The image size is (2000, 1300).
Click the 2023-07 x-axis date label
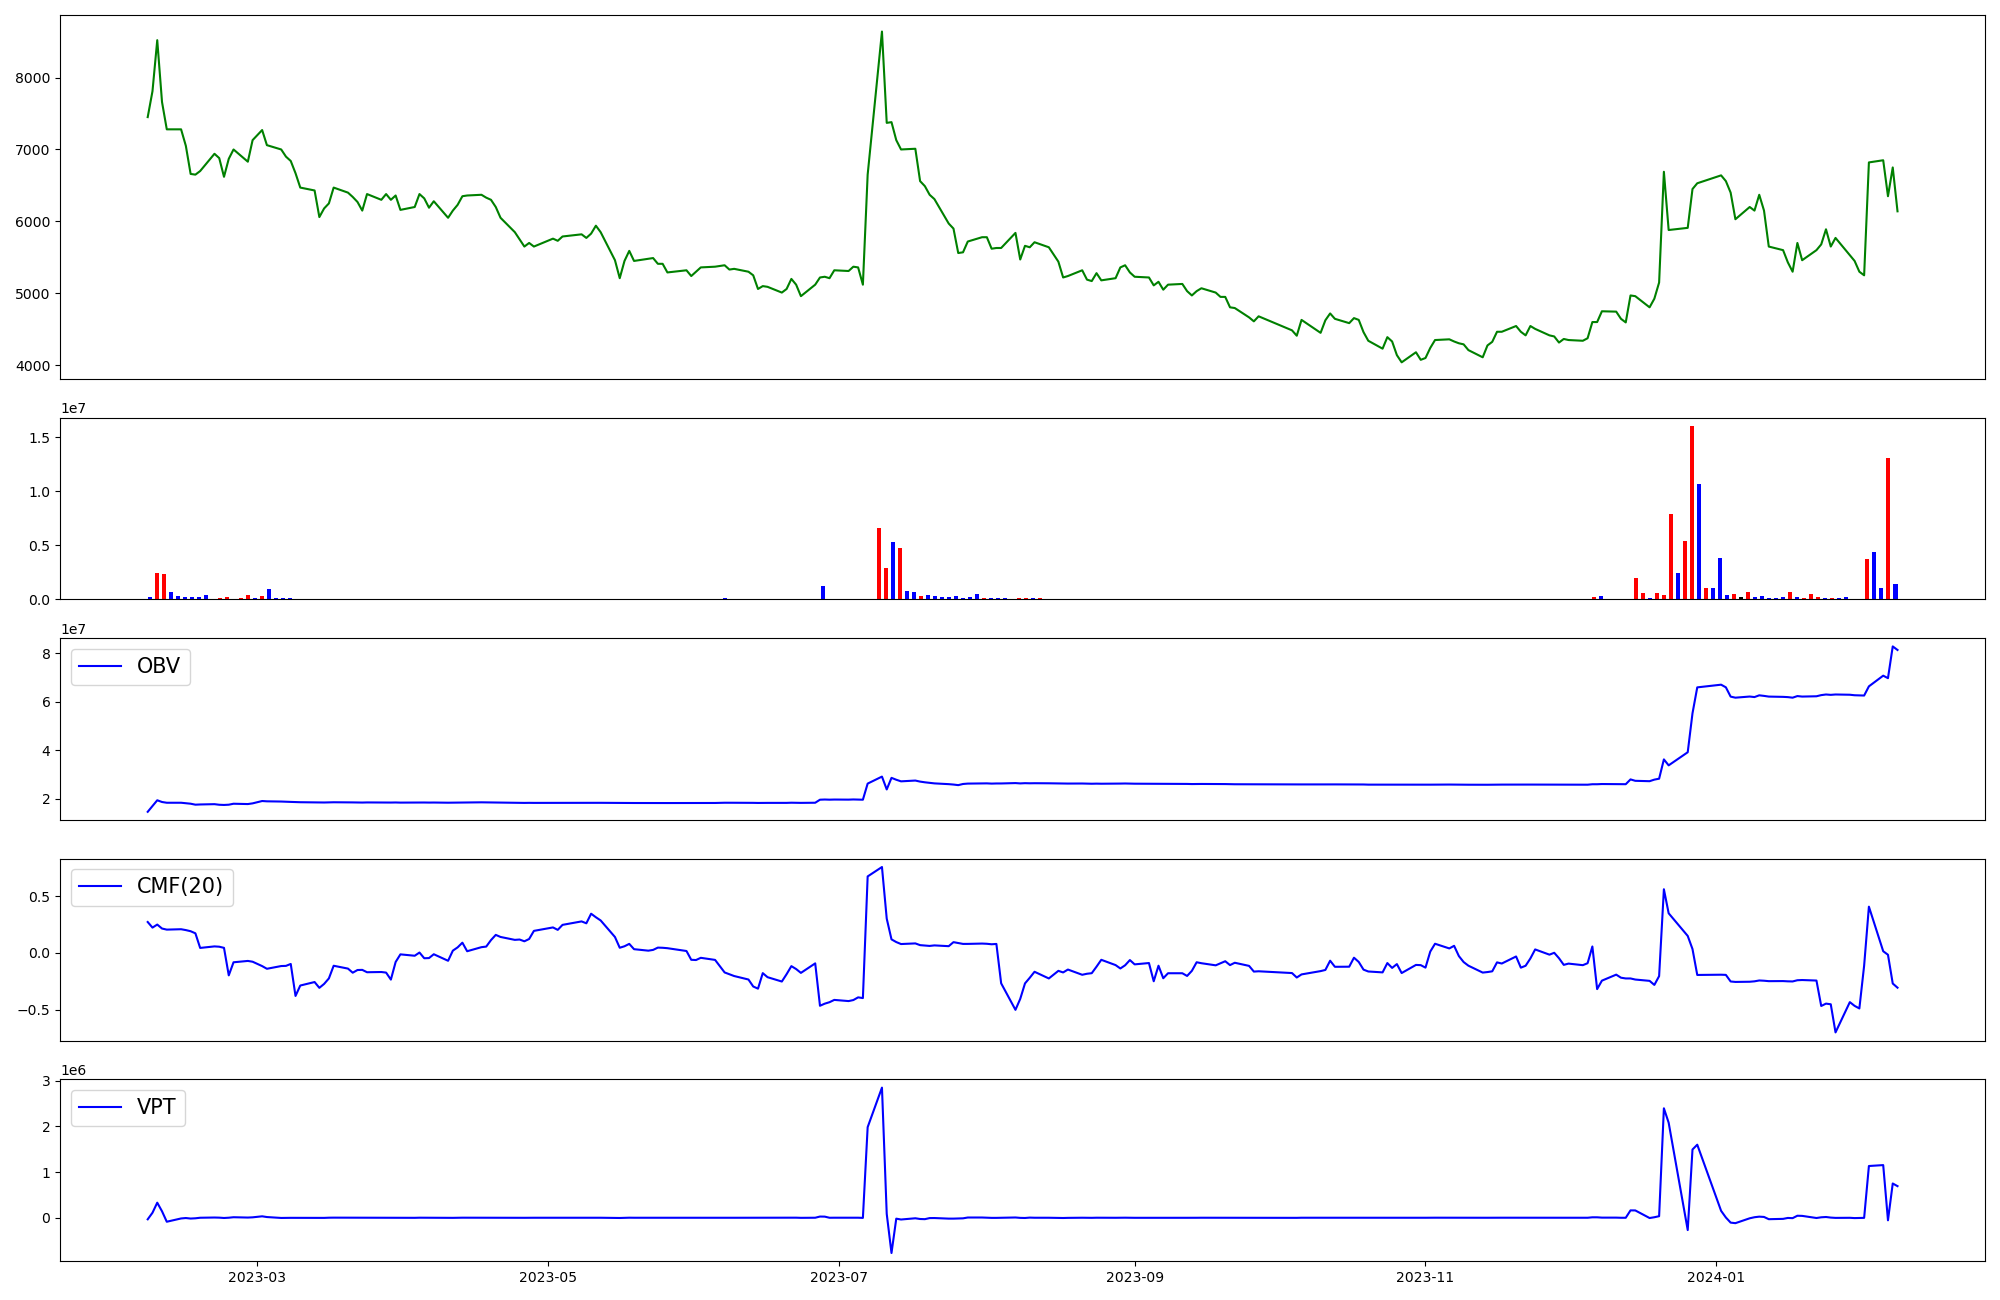tap(838, 1277)
